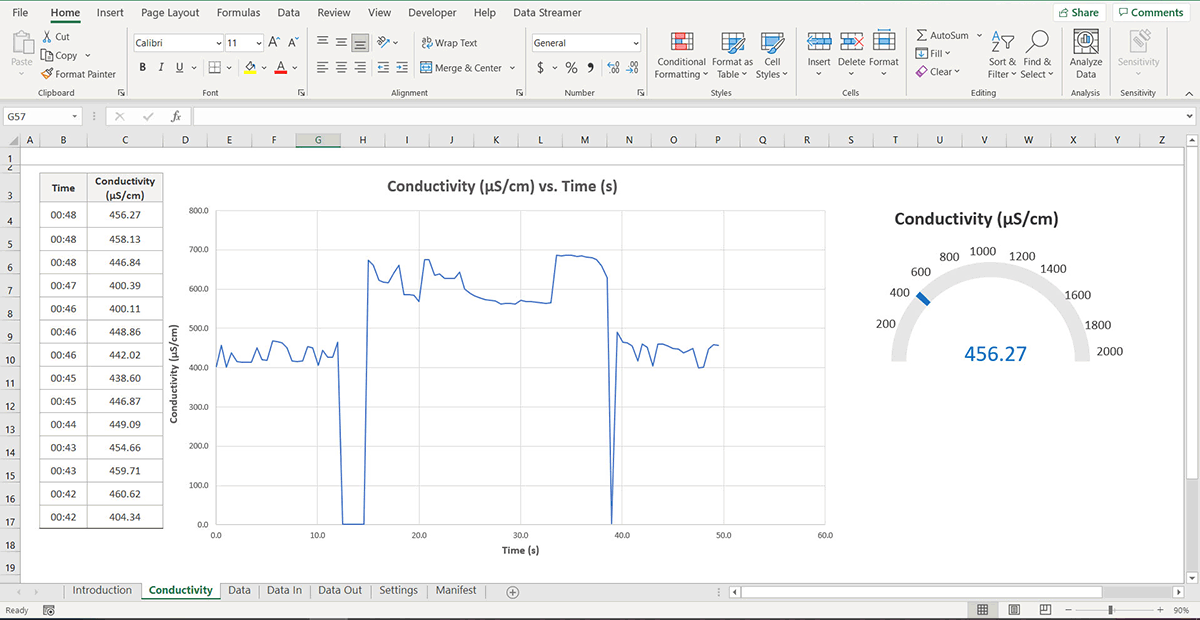Center cell text horizontally
The height and width of the screenshot is (620, 1200).
(x=341, y=68)
